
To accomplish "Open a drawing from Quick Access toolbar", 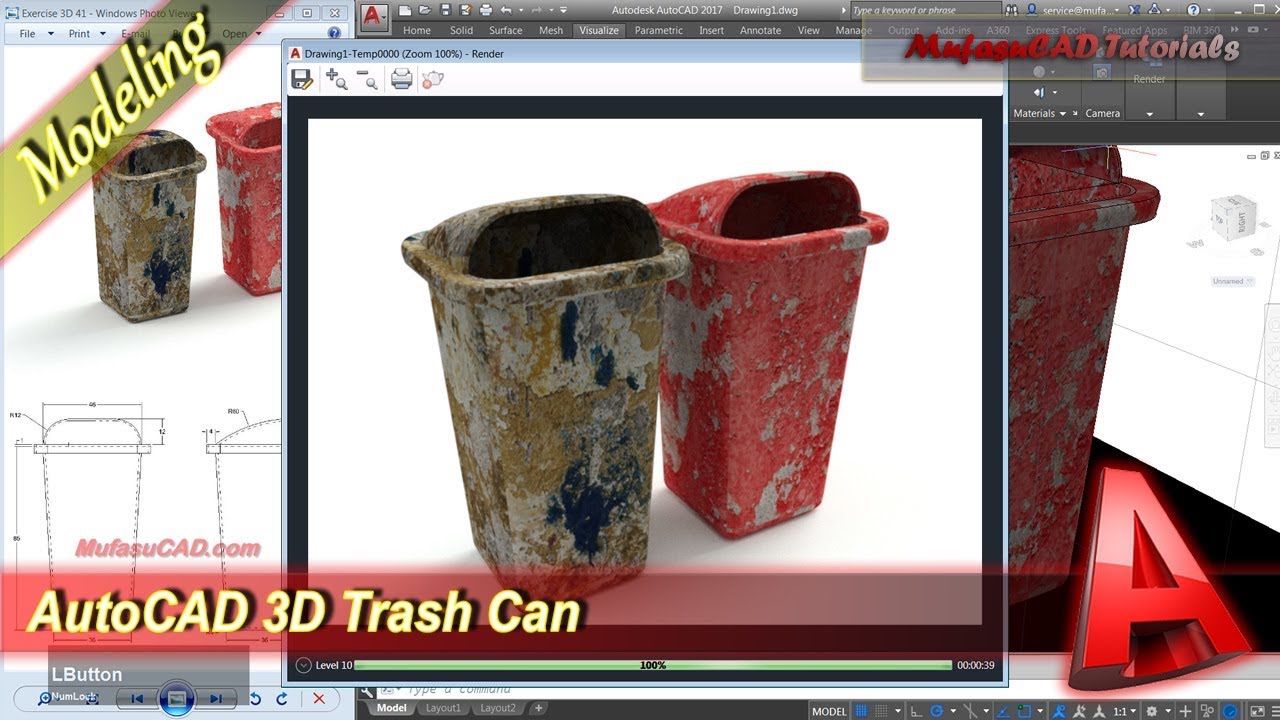I will pyautogui.click(x=425, y=10).
